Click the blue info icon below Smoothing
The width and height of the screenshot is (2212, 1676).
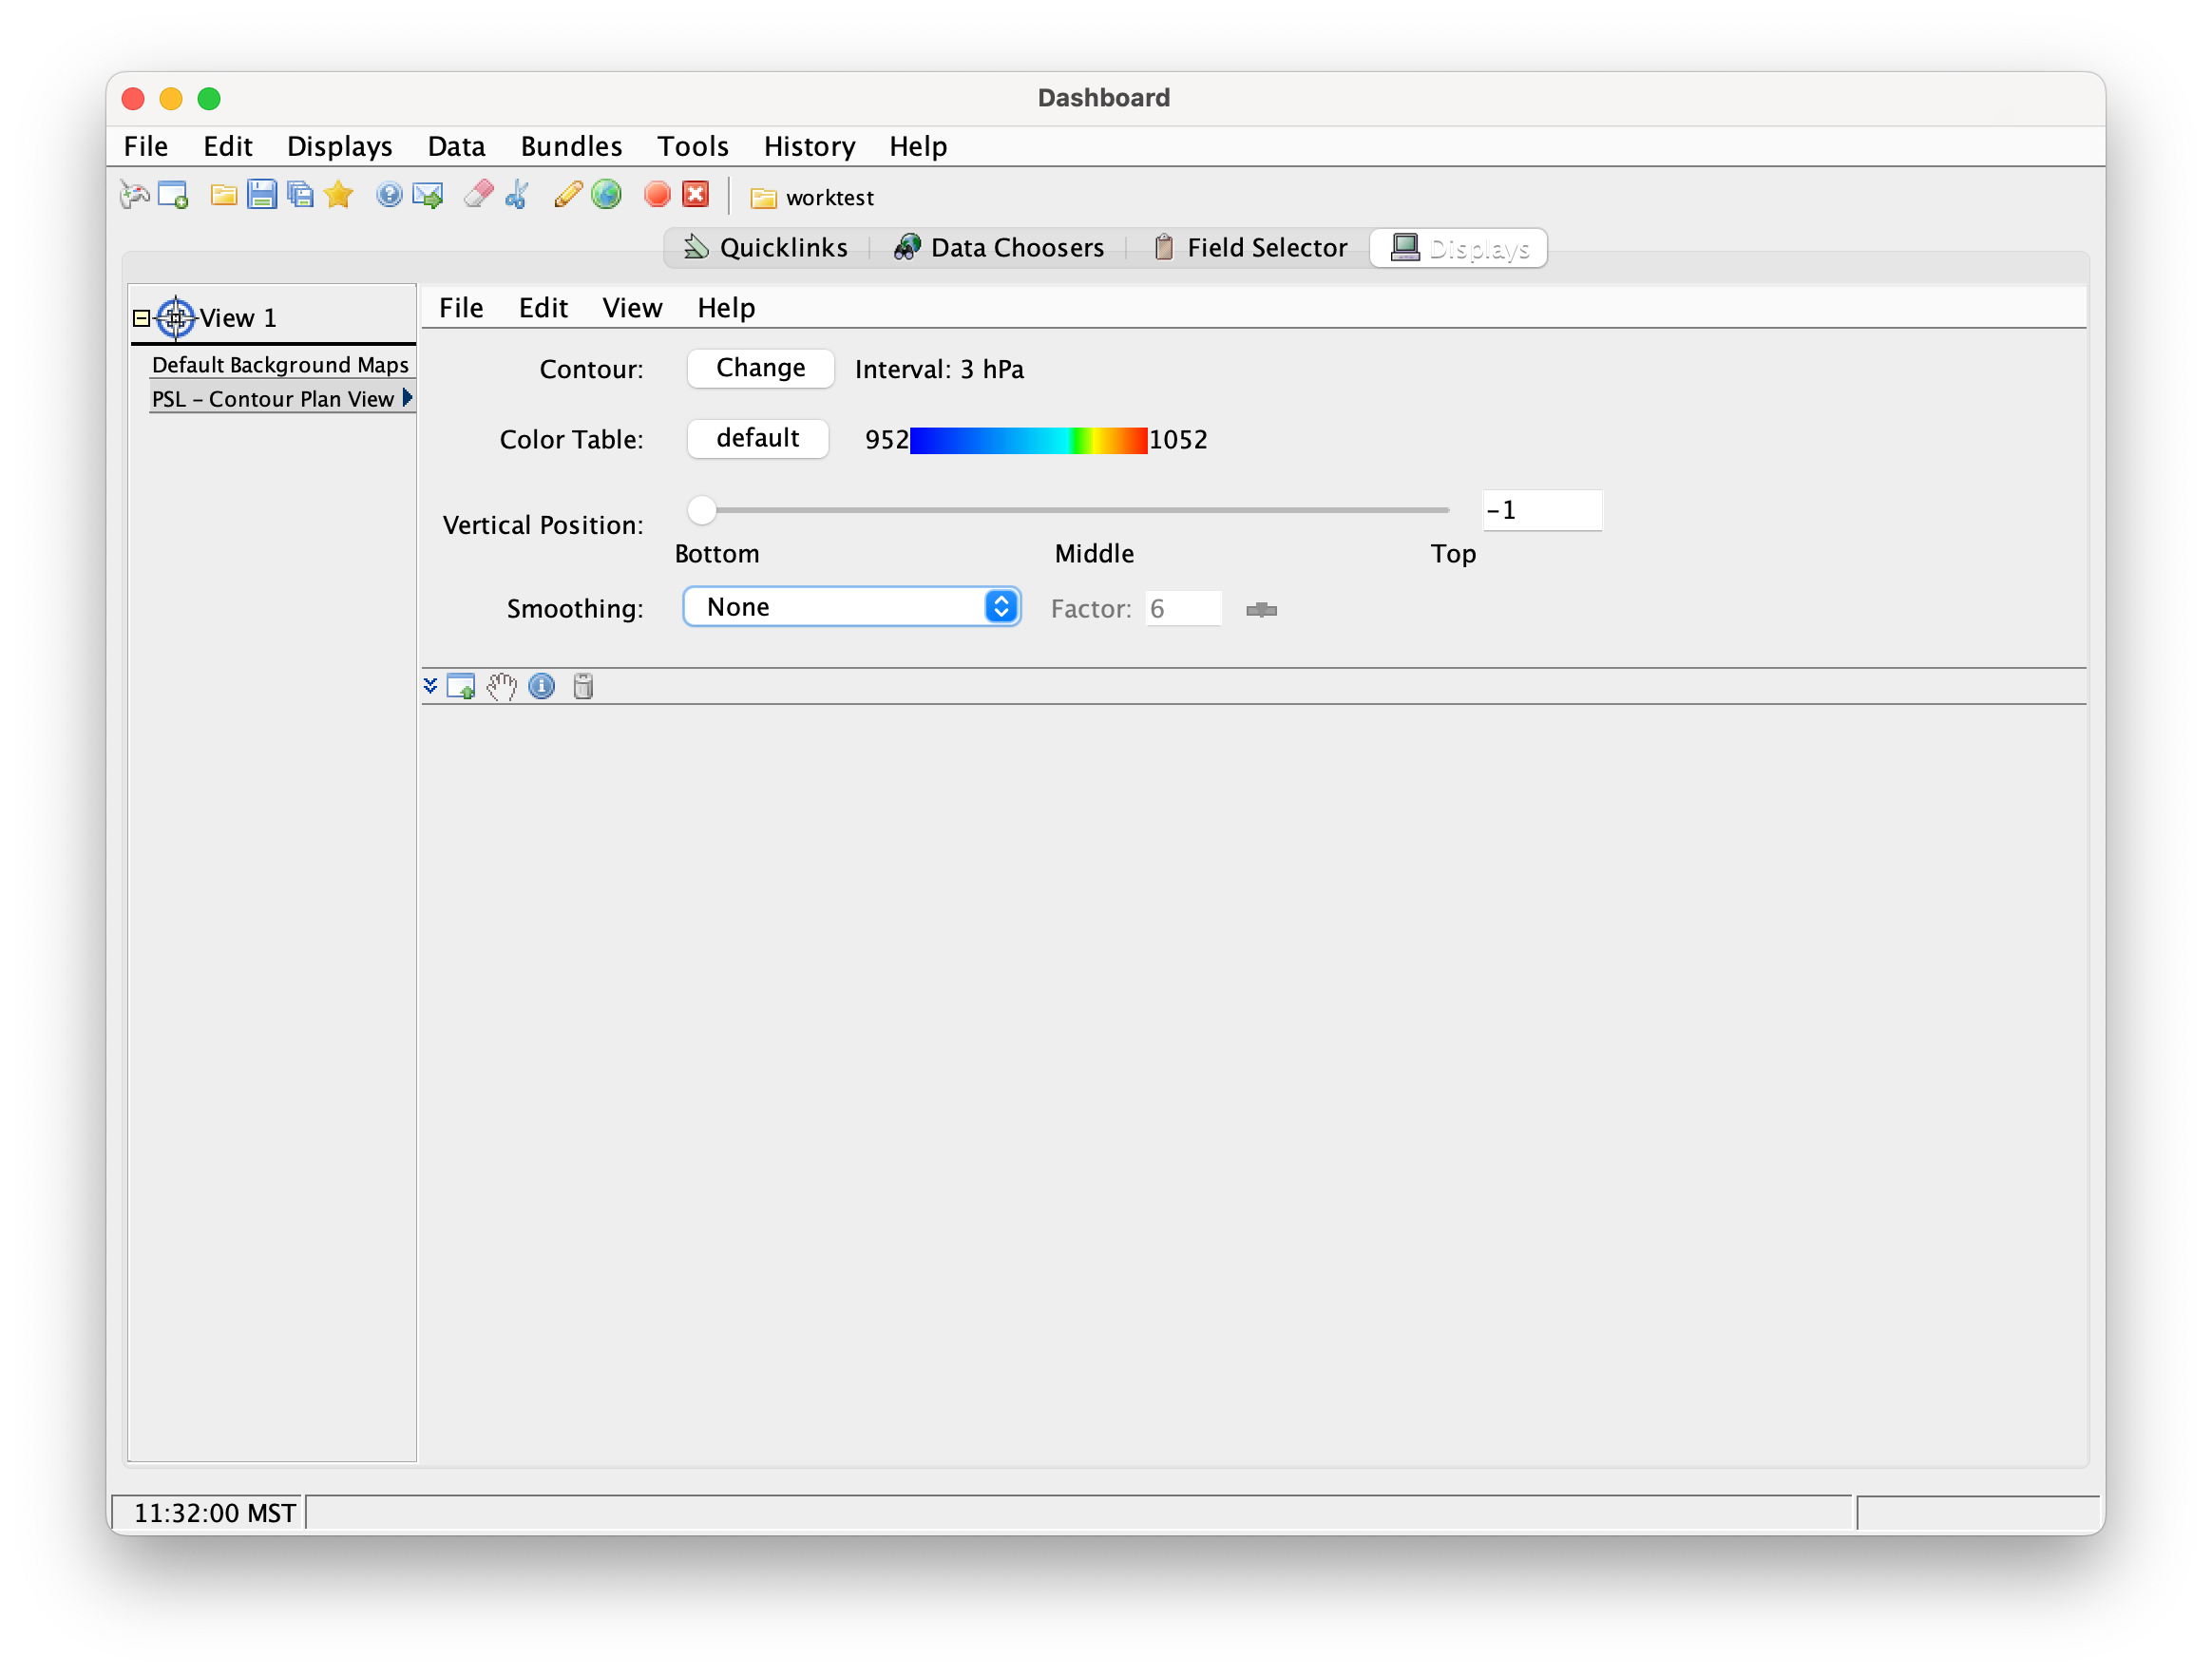coord(541,686)
